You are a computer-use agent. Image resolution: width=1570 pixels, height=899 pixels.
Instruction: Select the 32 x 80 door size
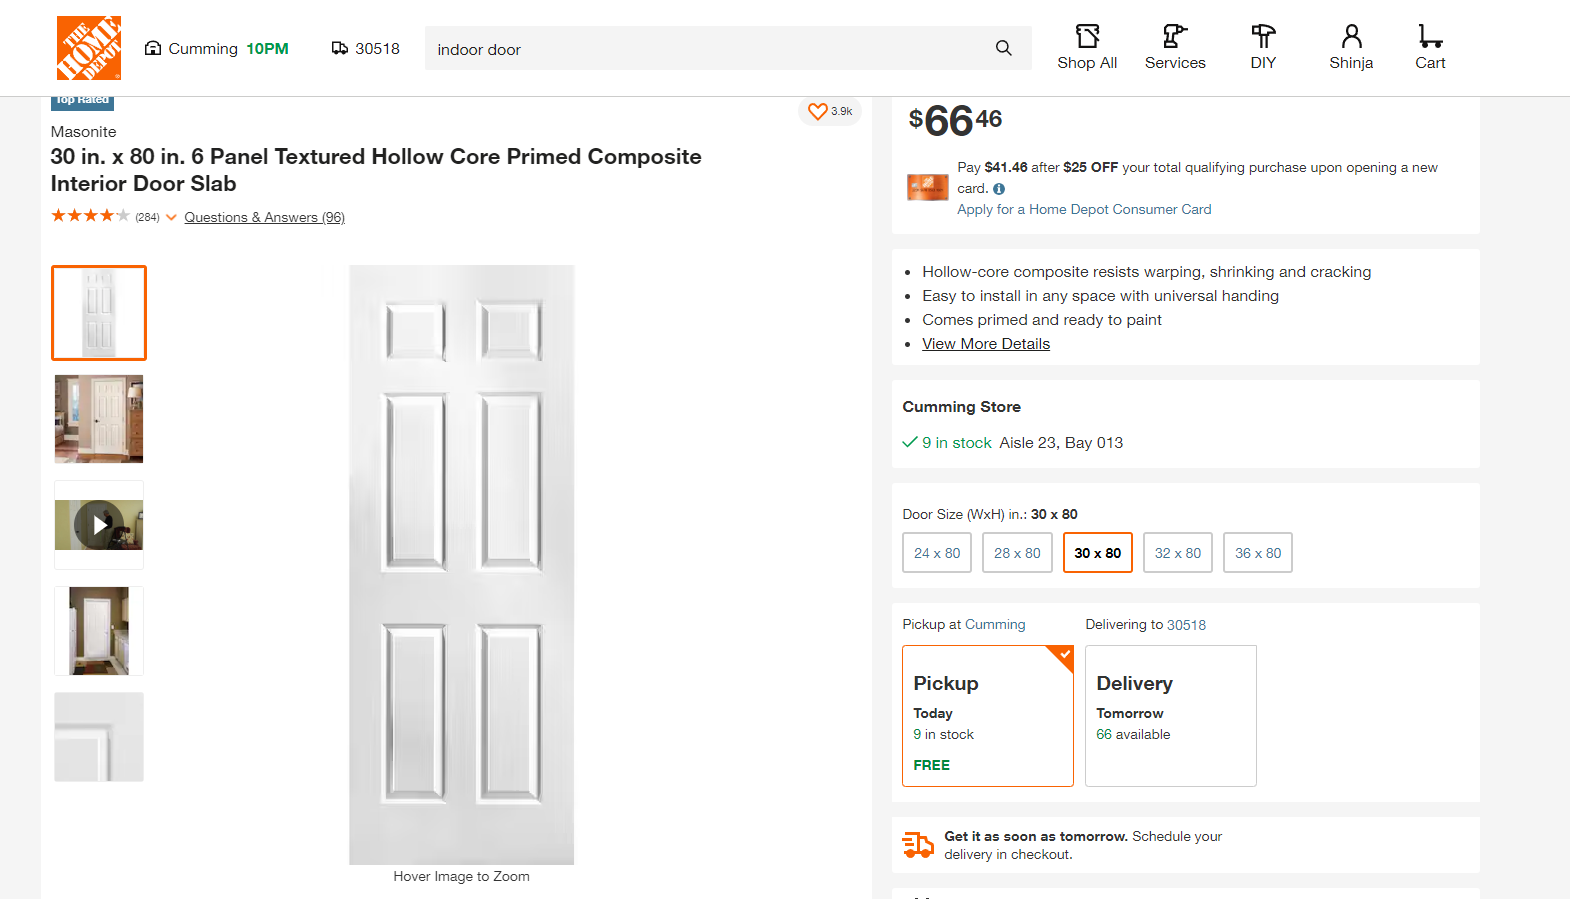[1178, 553]
